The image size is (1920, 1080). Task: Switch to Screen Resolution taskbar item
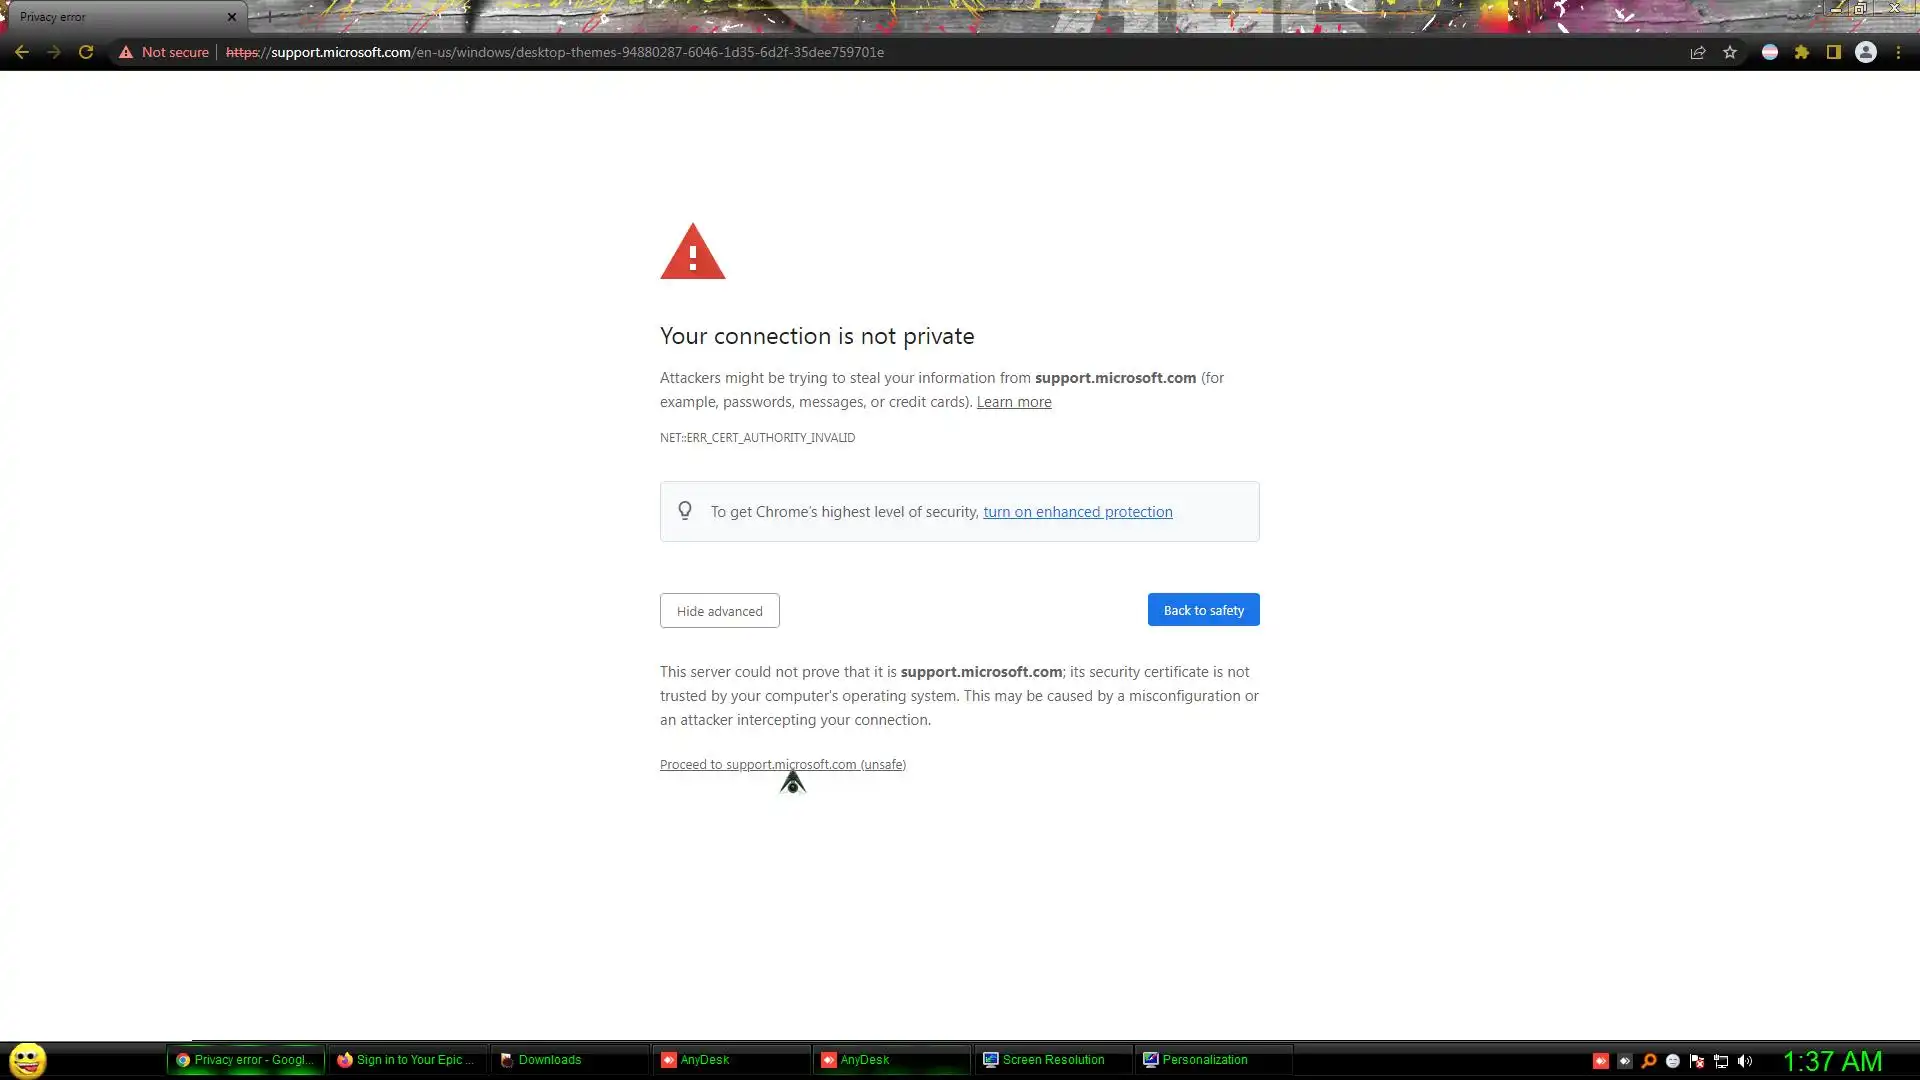click(x=1052, y=1060)
